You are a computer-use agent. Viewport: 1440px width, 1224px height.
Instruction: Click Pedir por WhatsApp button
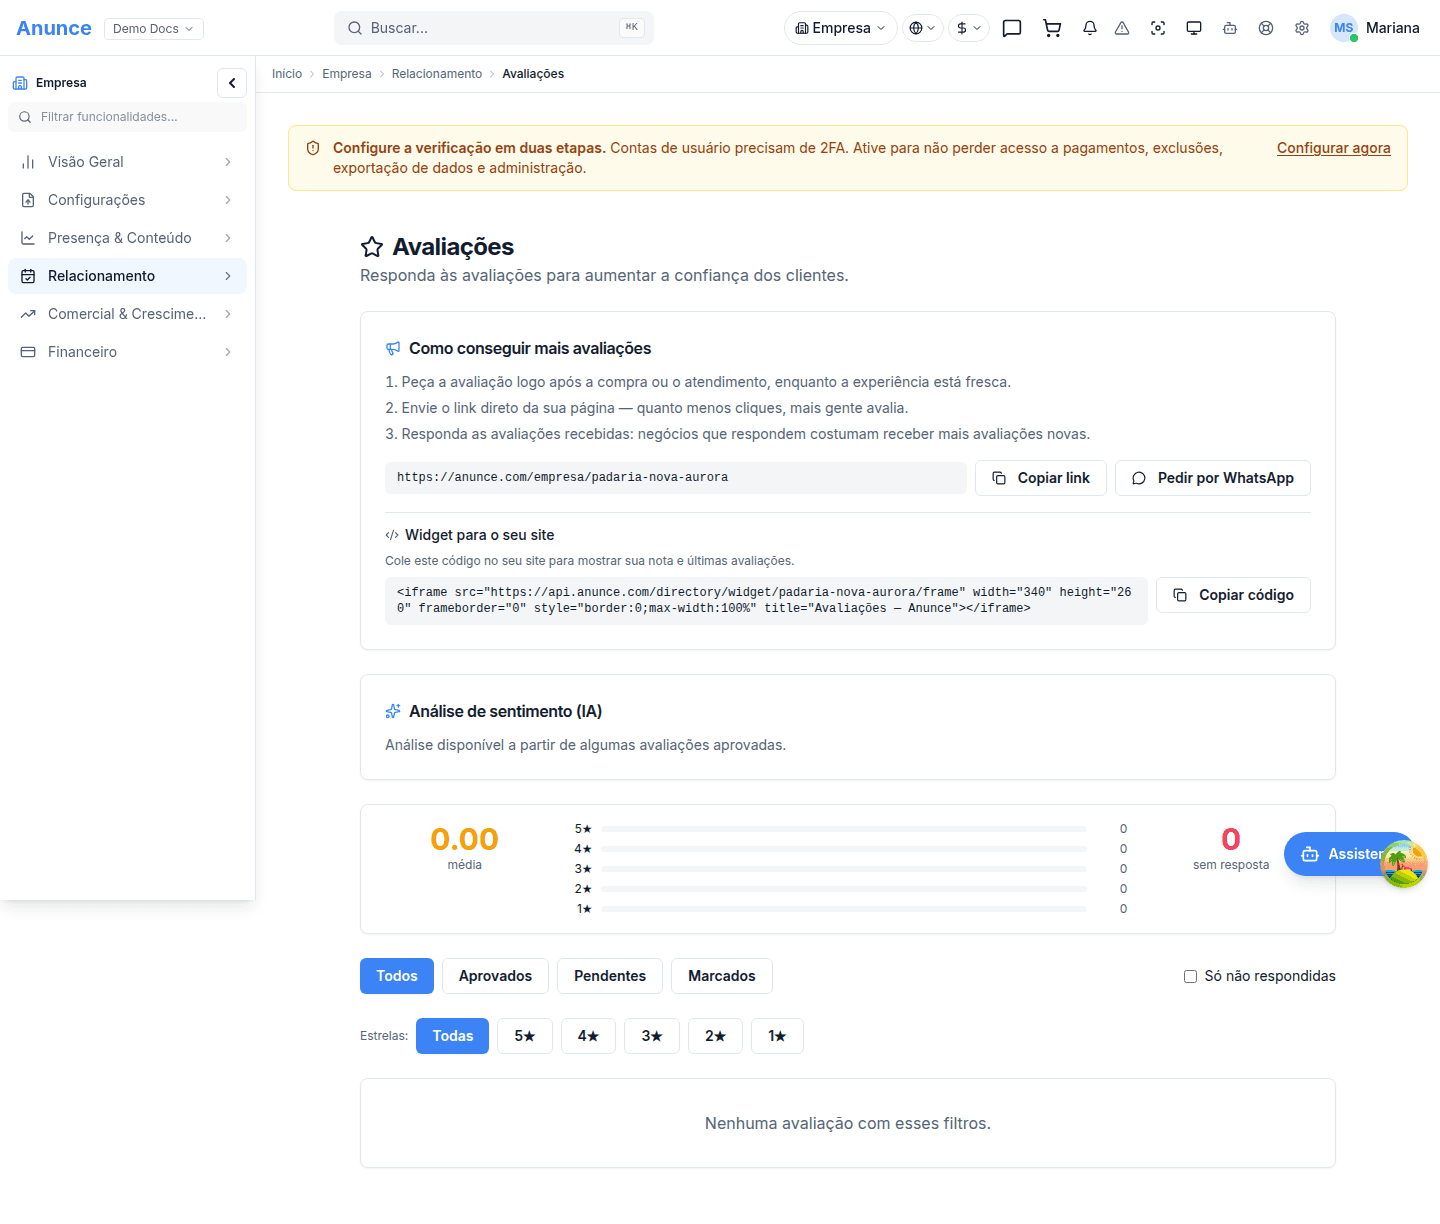[1213, 478]
